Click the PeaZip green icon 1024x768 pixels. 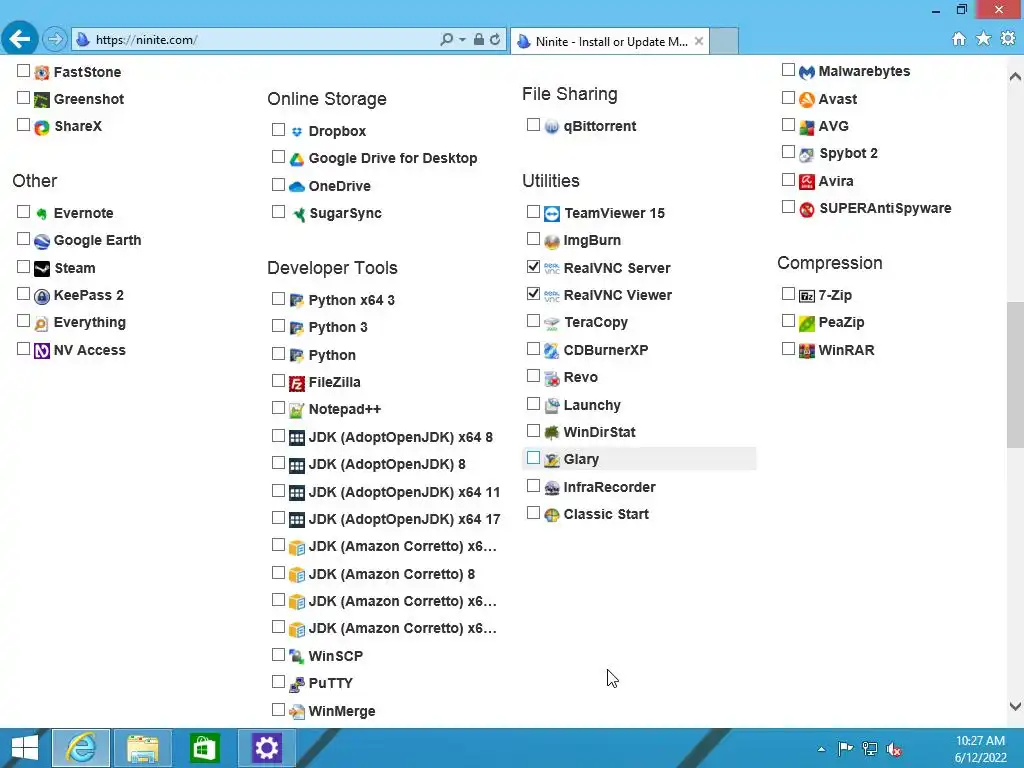(807, 323)
